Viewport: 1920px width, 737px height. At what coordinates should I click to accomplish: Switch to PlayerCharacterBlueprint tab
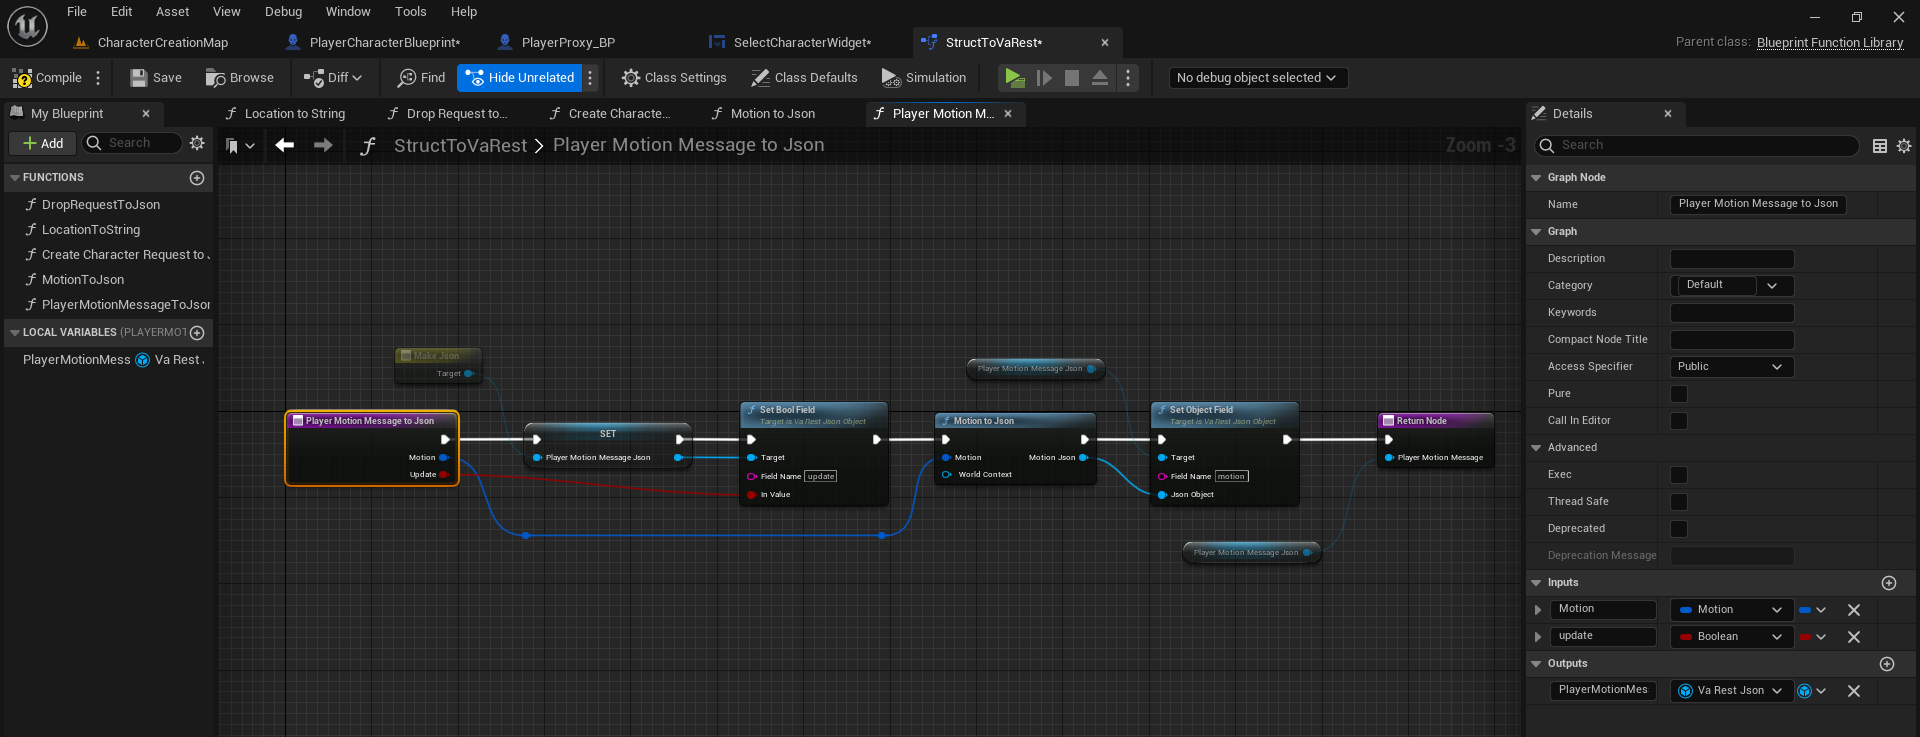point(374,43)
